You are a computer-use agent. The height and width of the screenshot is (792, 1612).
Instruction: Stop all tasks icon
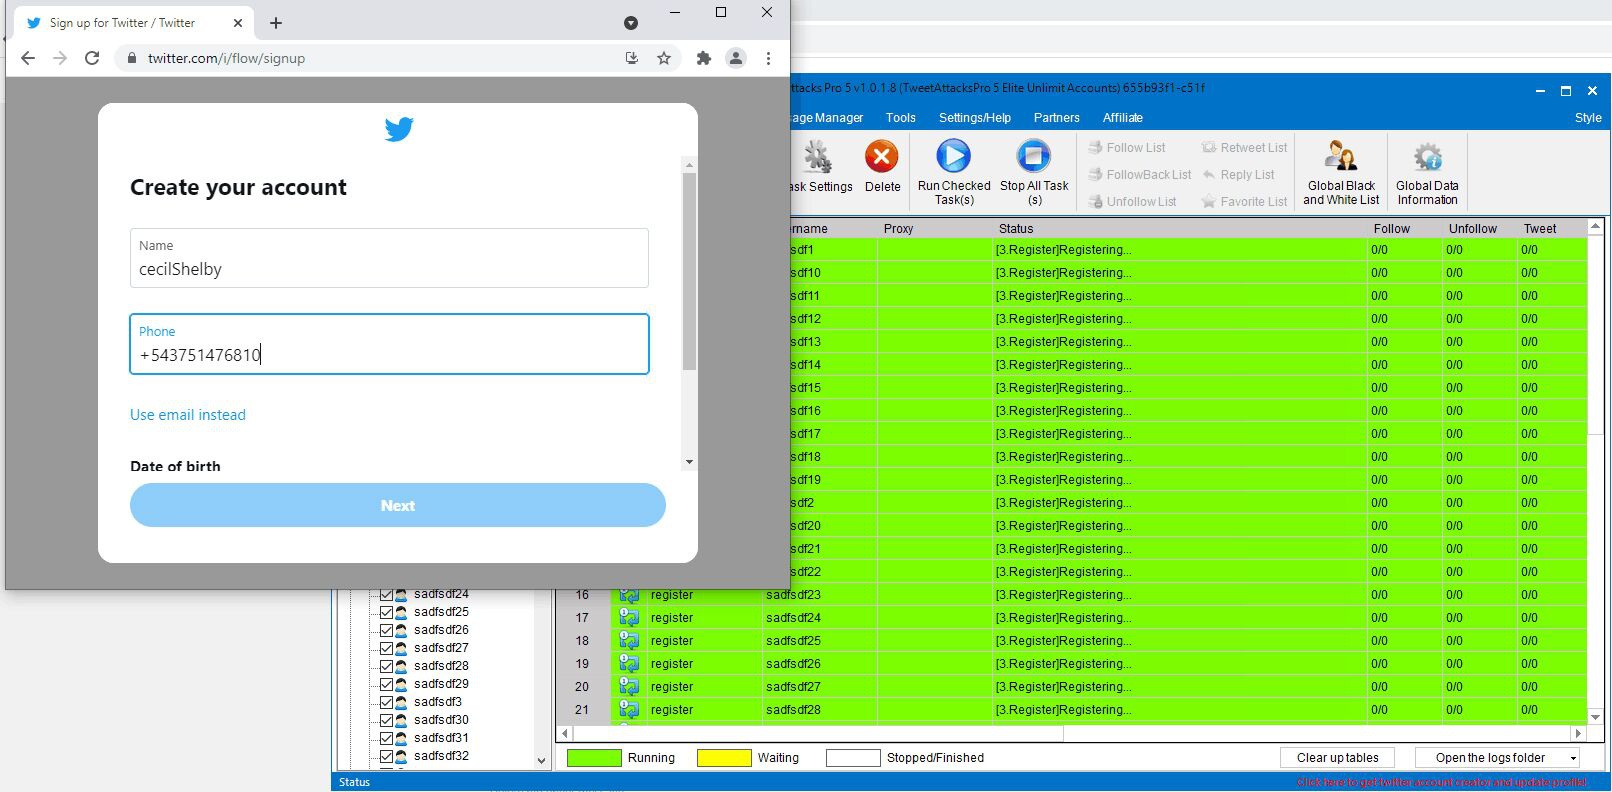pos(1033,156)
